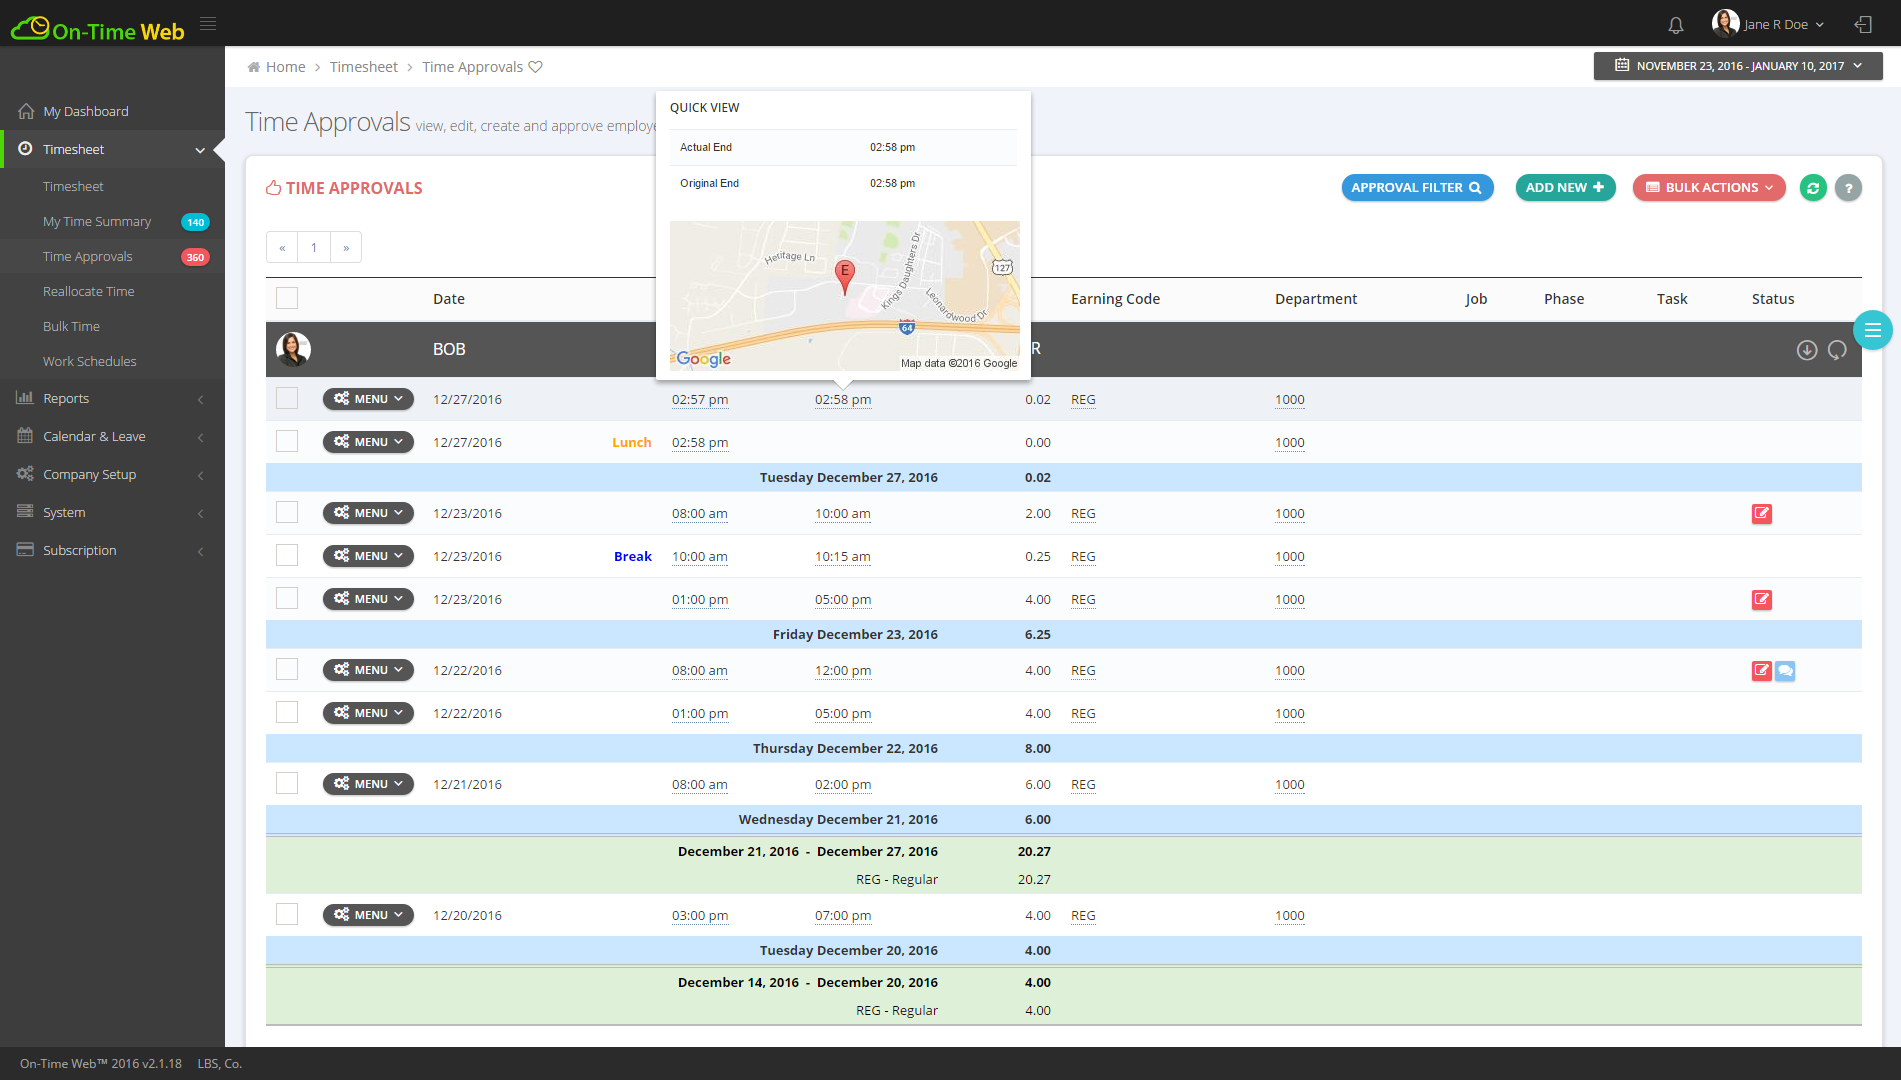Open Reallocate Time in the sidebar
Image resolution: width=1901 pixels, height=1080 pixels.
88,292
